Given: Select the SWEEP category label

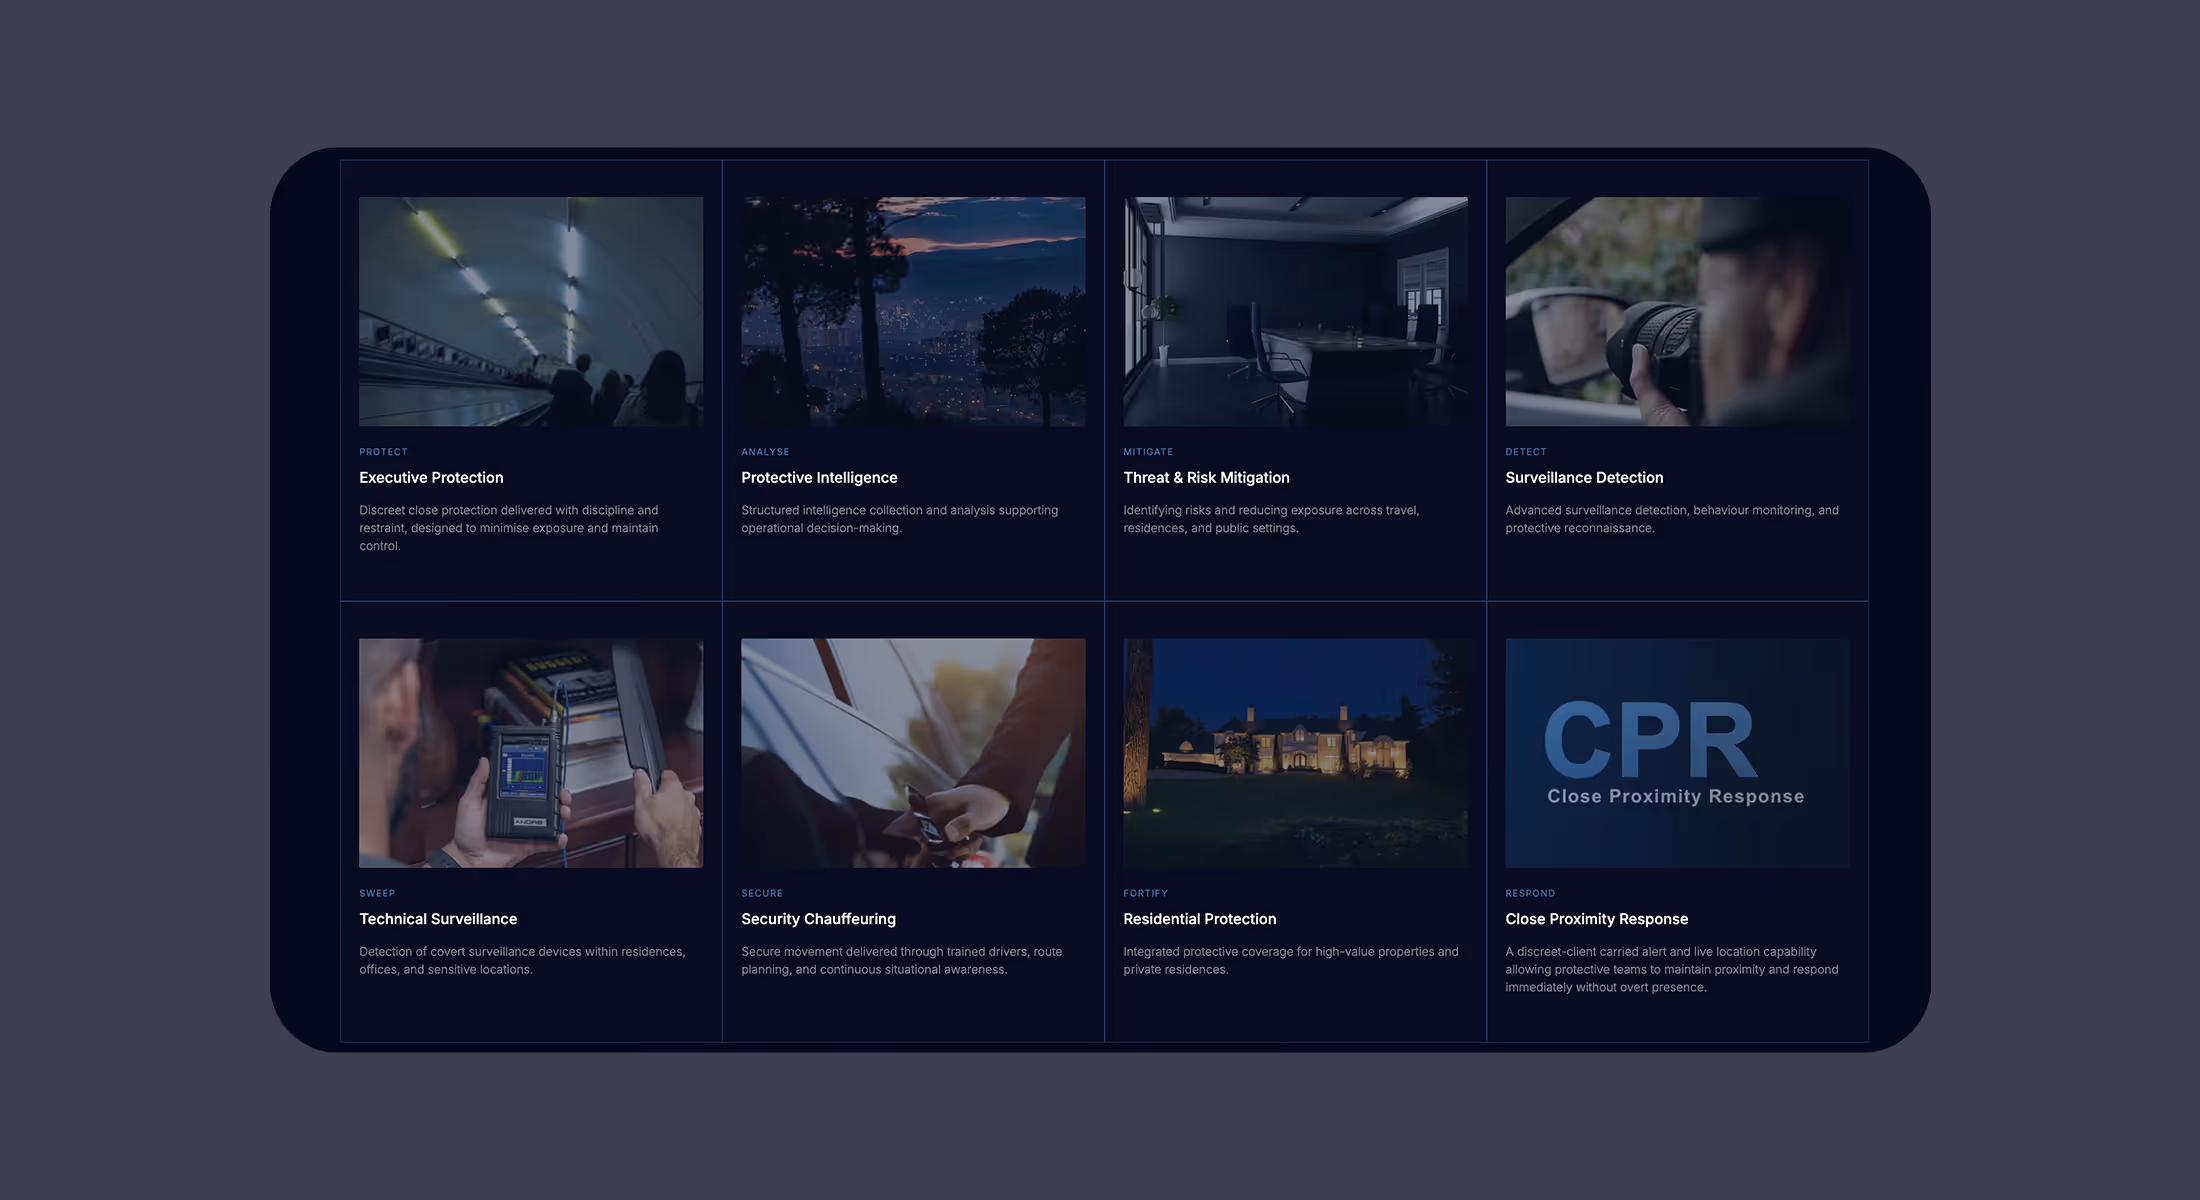Looking at the screenshot, I should click(377, 893).
